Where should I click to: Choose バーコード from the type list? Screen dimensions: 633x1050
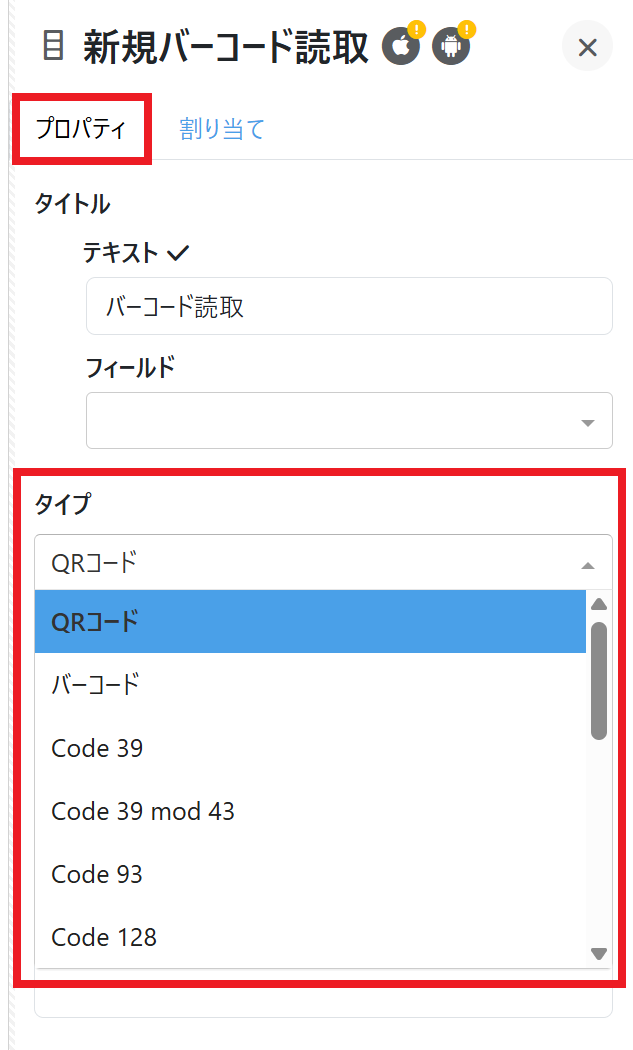pos(310,685)
